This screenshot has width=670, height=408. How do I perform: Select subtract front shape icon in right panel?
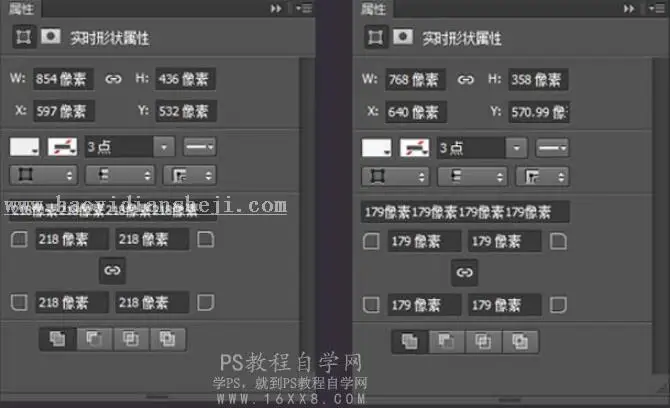(447, 341)
